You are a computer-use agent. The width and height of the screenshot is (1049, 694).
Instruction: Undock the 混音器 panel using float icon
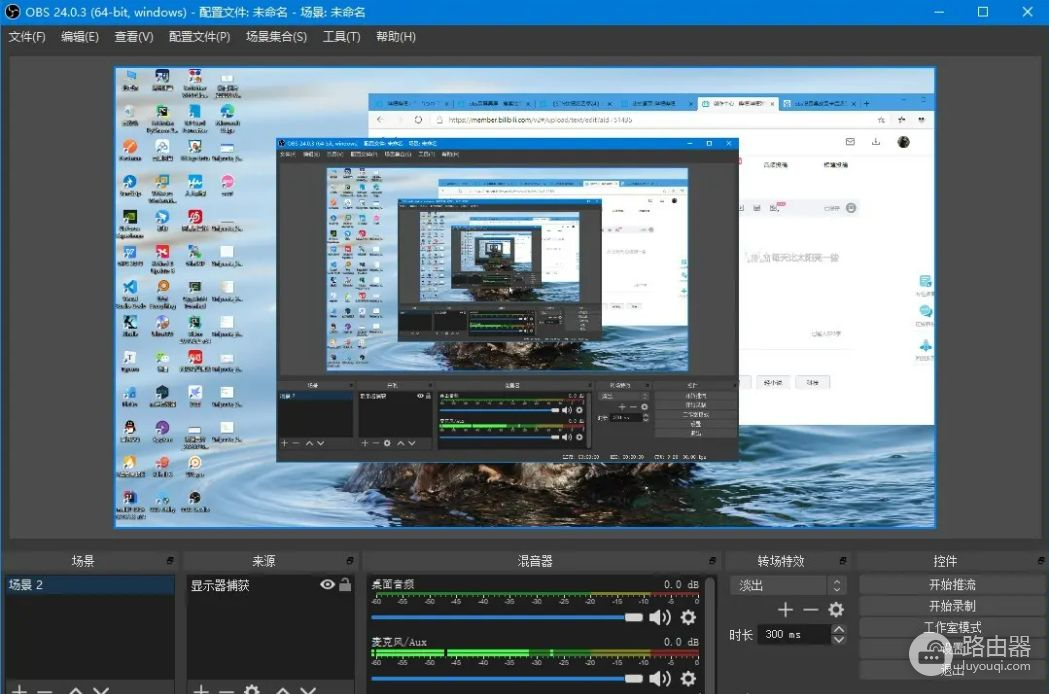[709, 561]
